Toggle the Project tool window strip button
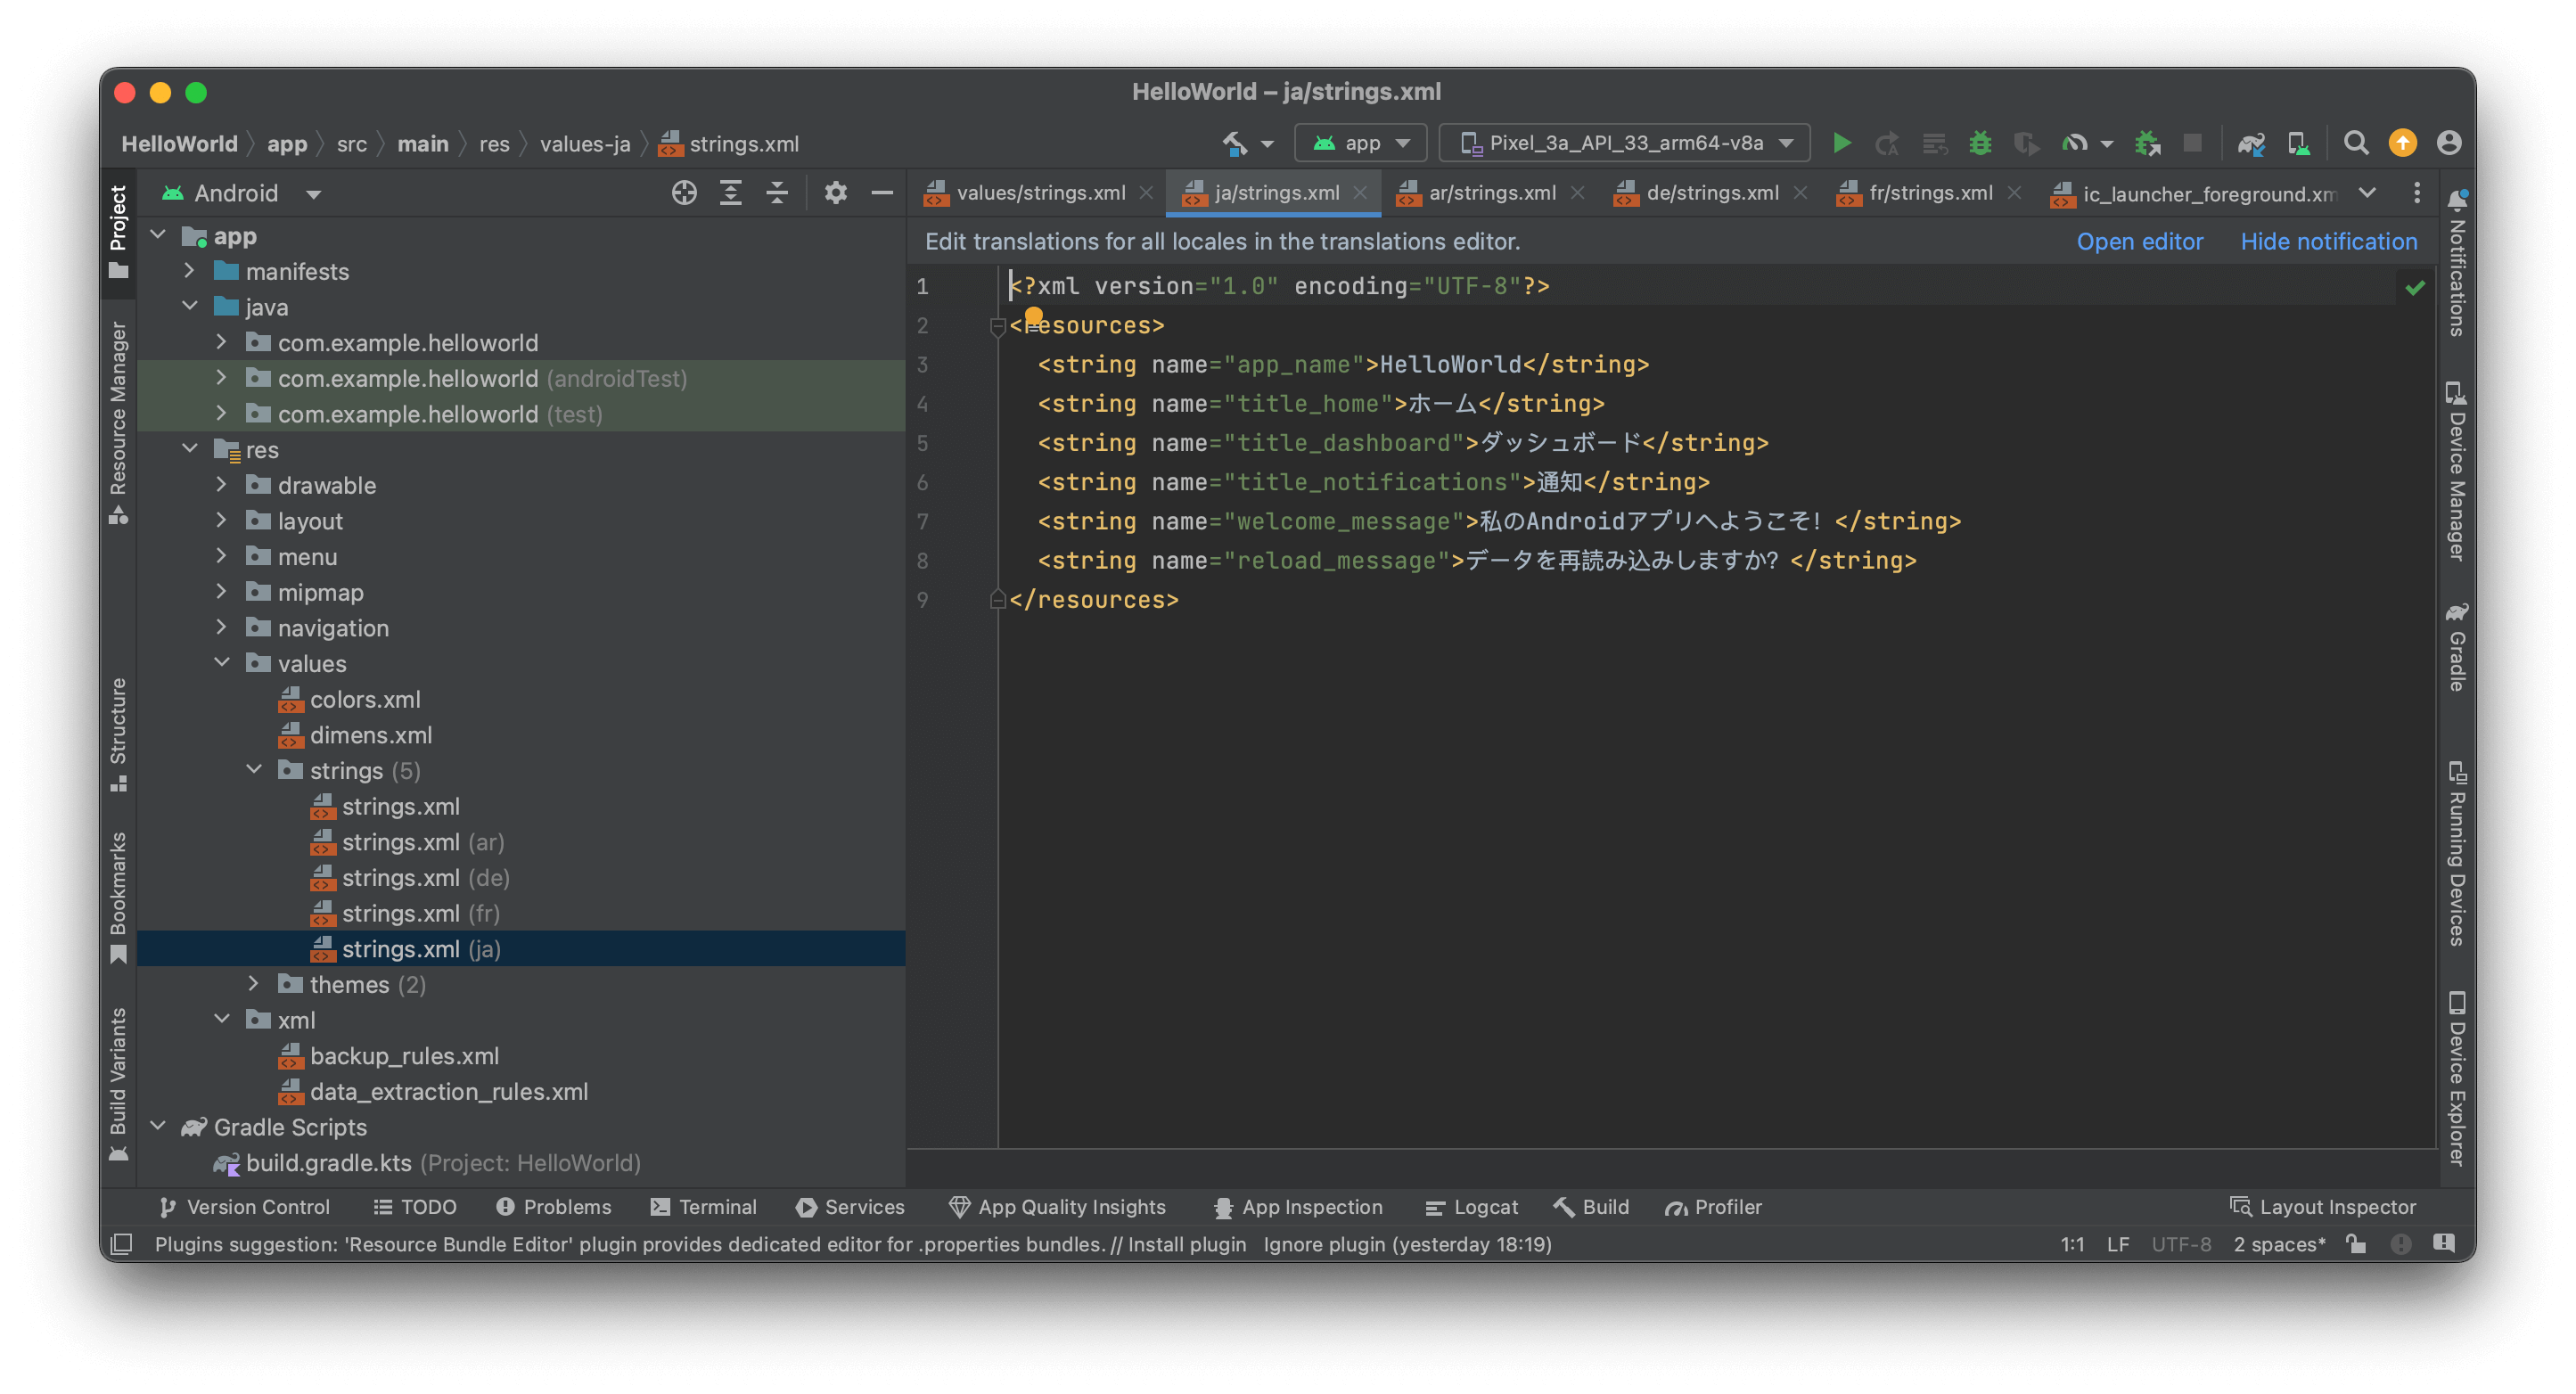Screen dimensions: 2576x1394 (118, 232)
